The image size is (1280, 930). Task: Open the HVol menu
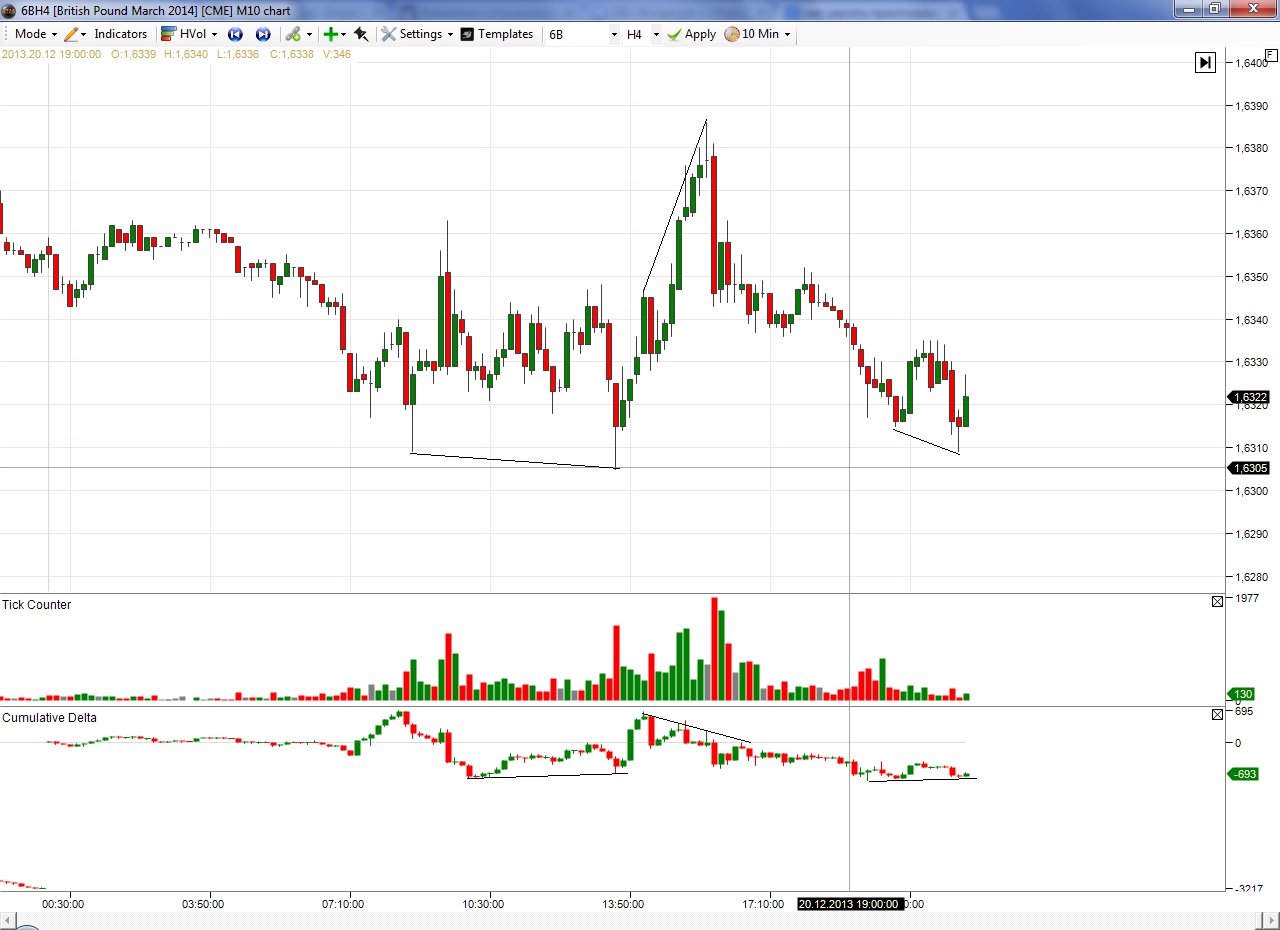pyautogui.click(x=198, y=34)
